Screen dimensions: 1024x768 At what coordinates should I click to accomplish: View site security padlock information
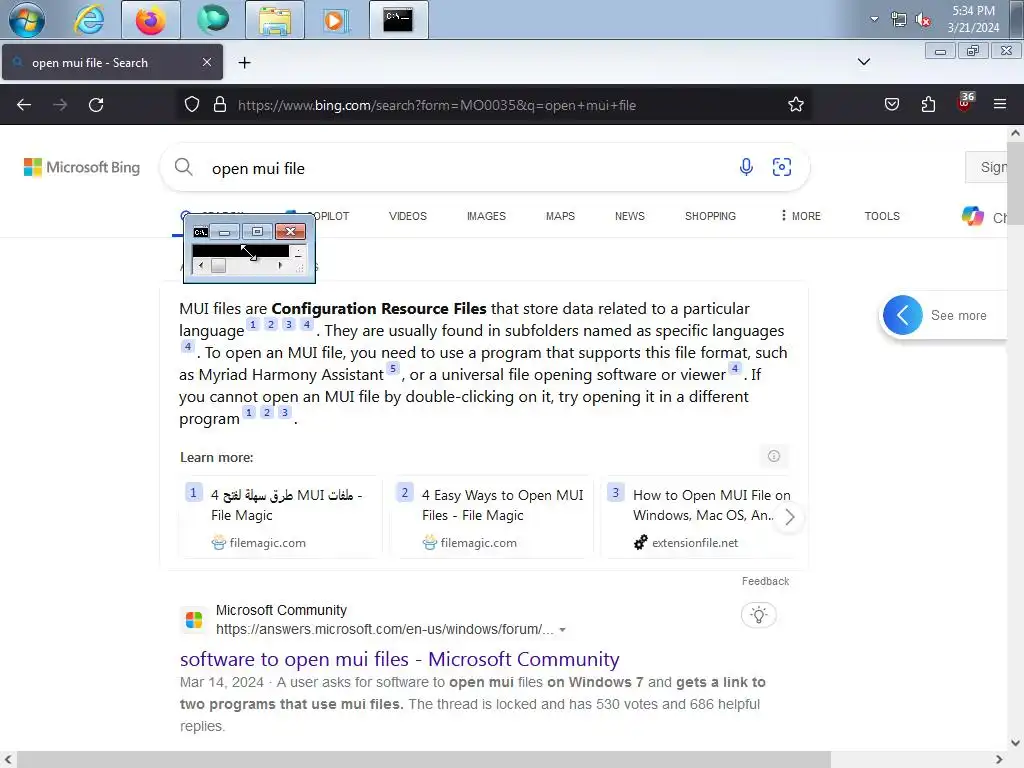(220, 104)
